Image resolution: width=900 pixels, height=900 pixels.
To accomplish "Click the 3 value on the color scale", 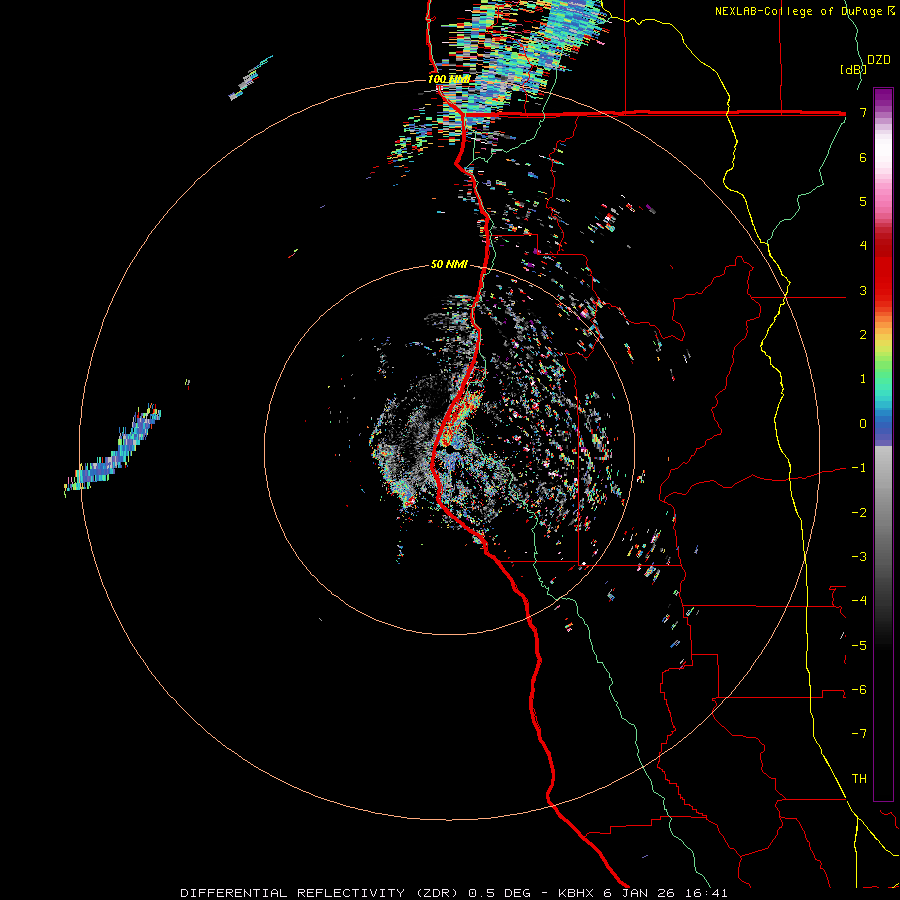I will tap(863, 290).
